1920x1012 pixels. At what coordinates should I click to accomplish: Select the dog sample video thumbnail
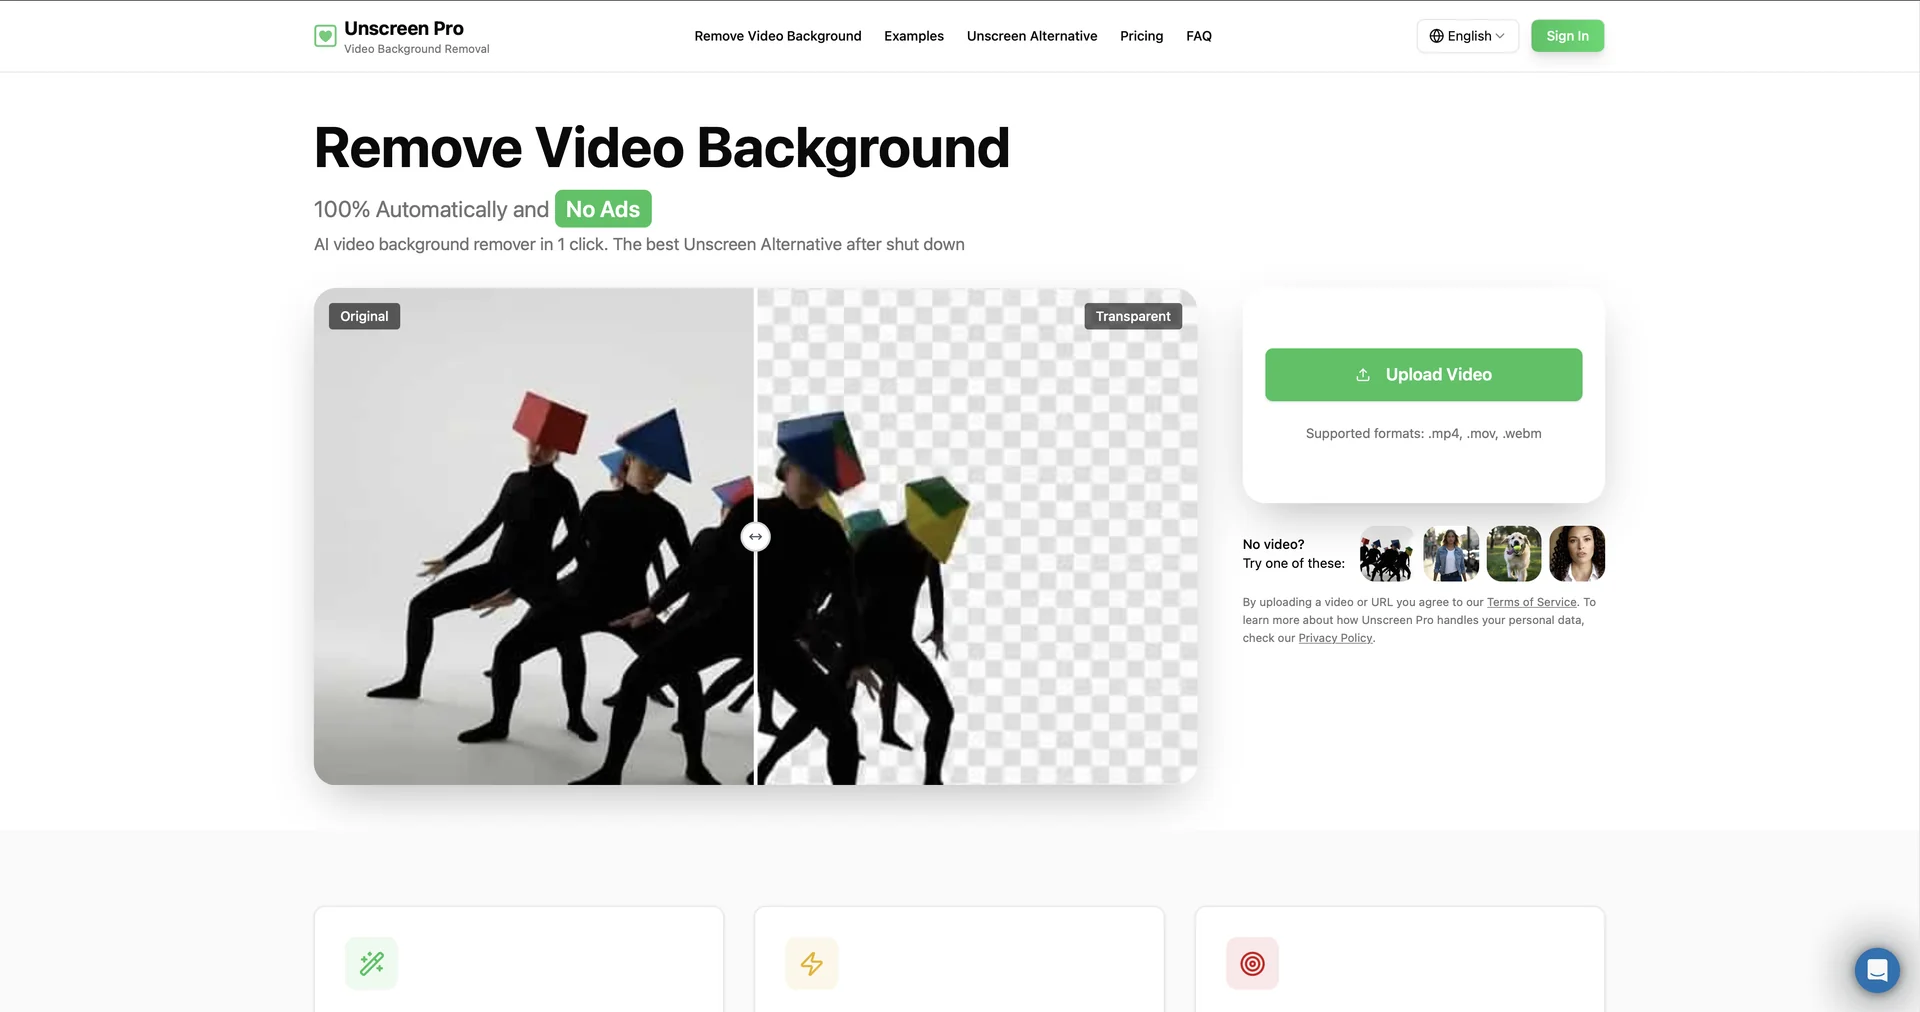(1513, 554)
